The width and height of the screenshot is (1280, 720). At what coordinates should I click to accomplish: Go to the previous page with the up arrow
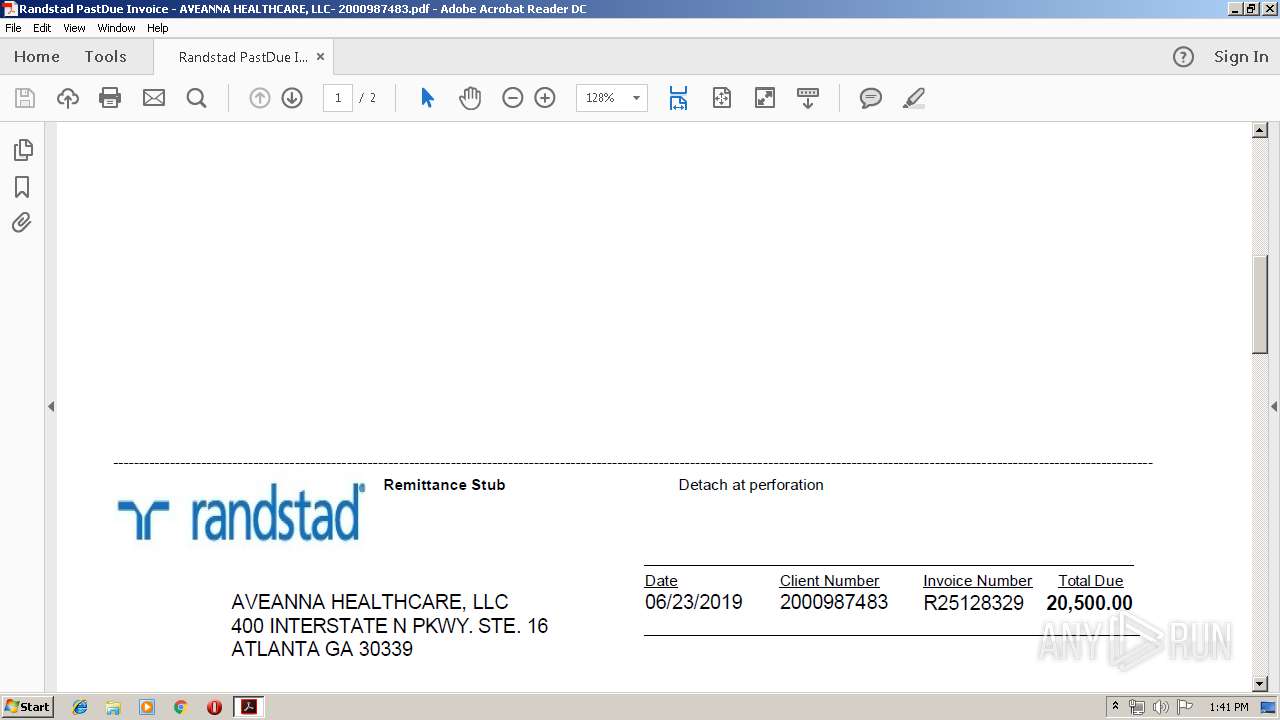click(x=260, y=98)
